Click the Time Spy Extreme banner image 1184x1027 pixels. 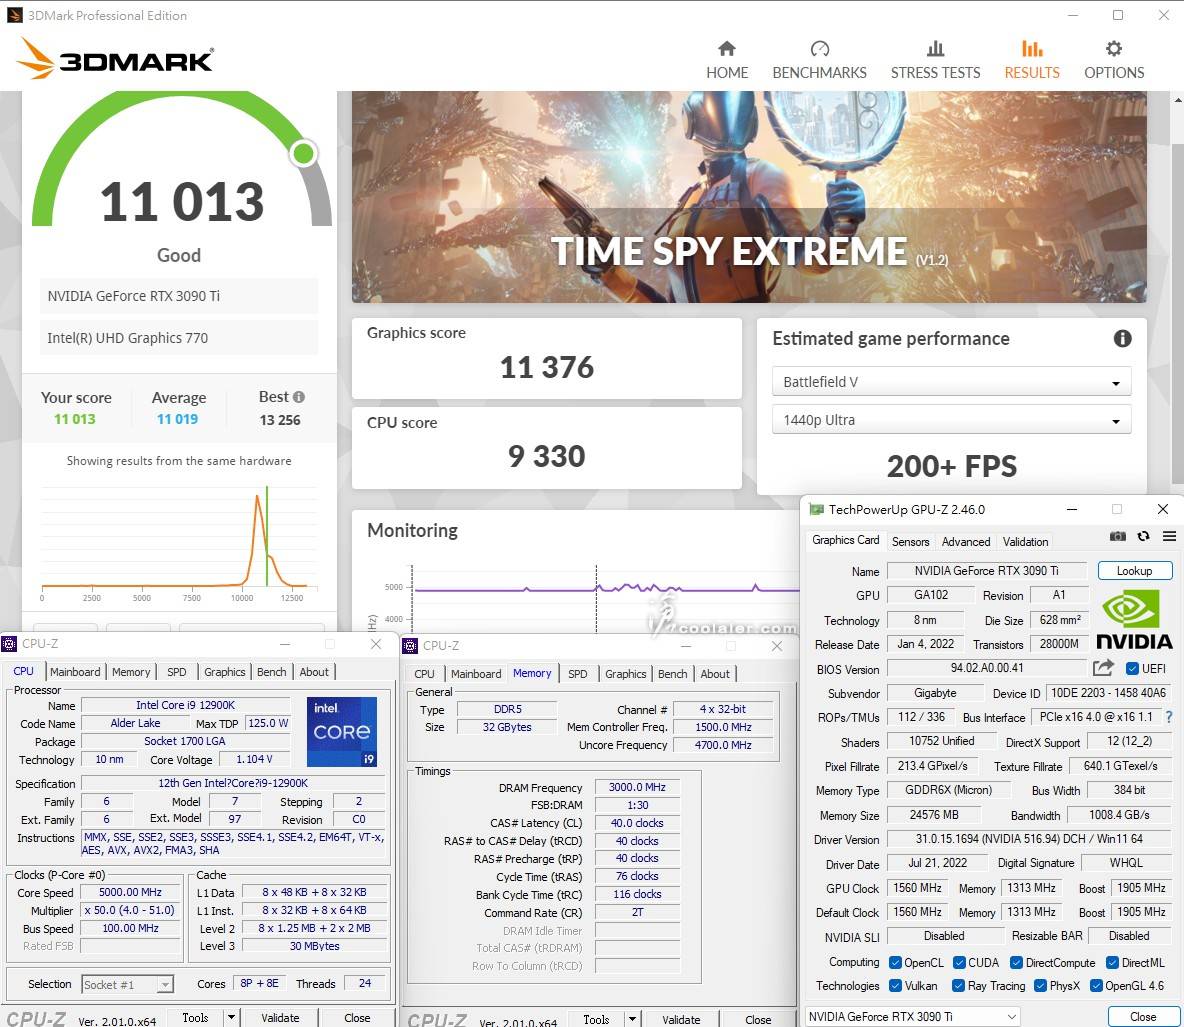(749, 196)
